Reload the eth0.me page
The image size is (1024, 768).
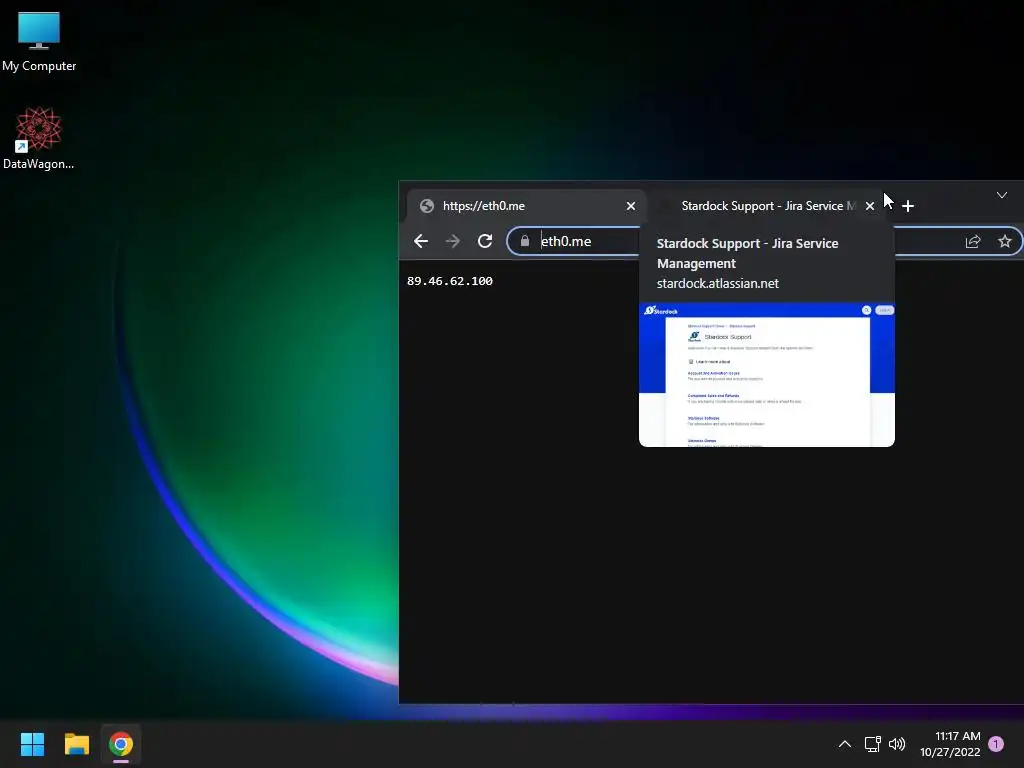(x=485, y=241)
